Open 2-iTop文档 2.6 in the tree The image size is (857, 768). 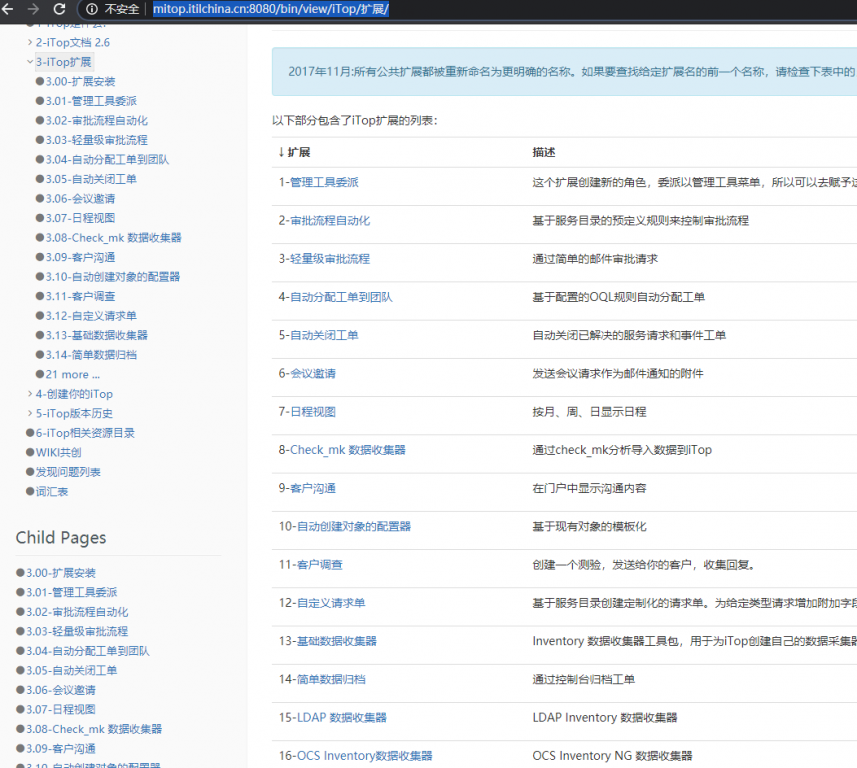coord(73,42)
